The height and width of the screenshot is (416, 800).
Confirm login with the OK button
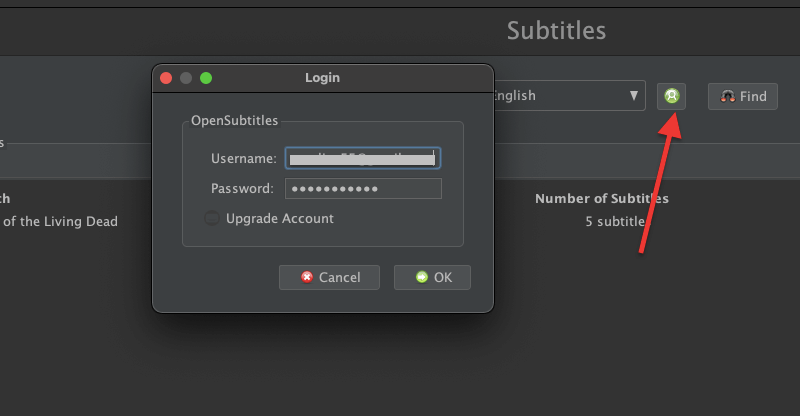tap(432, 277)
